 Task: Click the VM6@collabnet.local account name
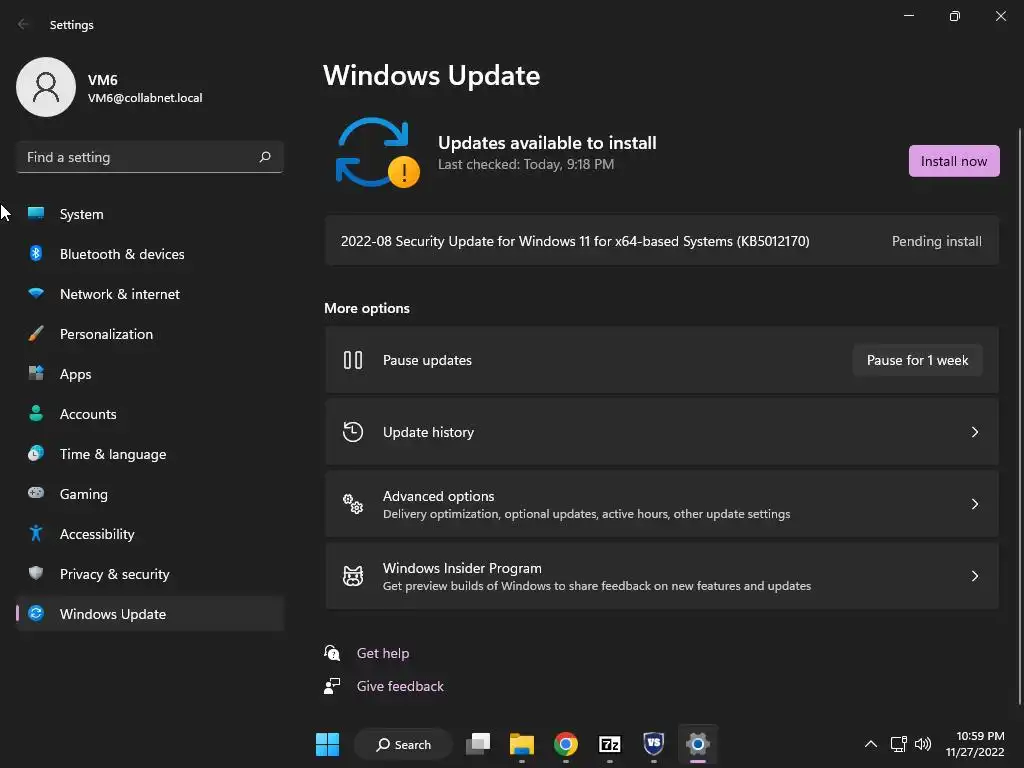tap(145, 97)
